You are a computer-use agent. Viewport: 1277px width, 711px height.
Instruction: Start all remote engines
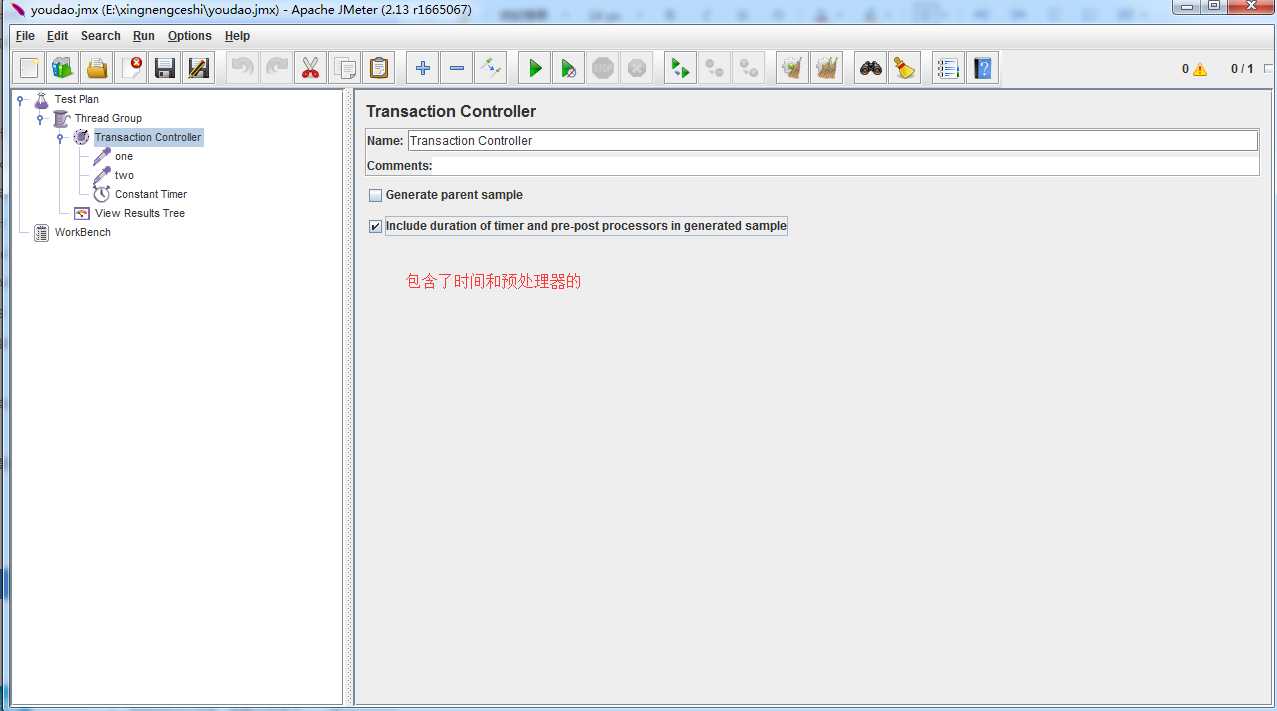click(x=680, y=68)
